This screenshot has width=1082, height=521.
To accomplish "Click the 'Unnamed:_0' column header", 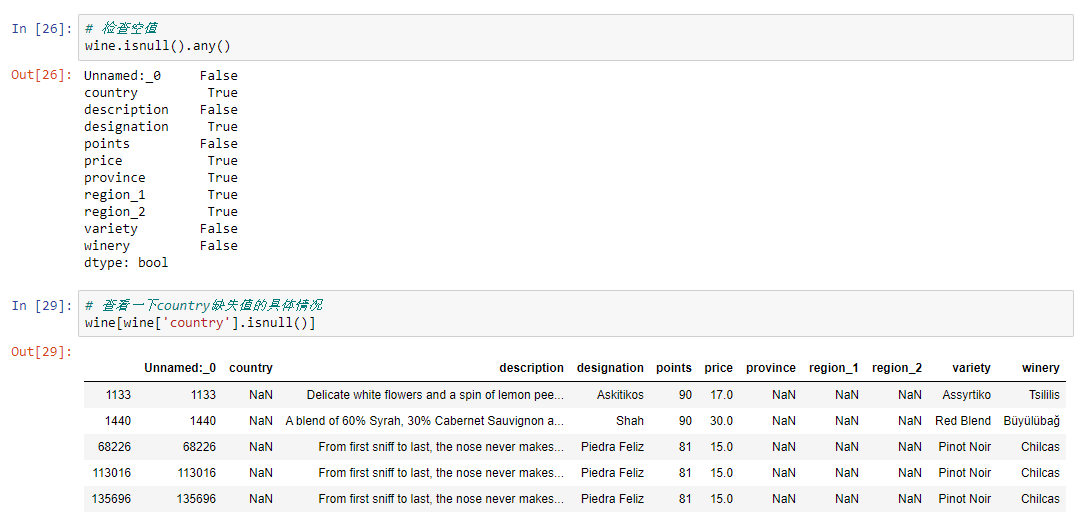I will tap(180, 368).
